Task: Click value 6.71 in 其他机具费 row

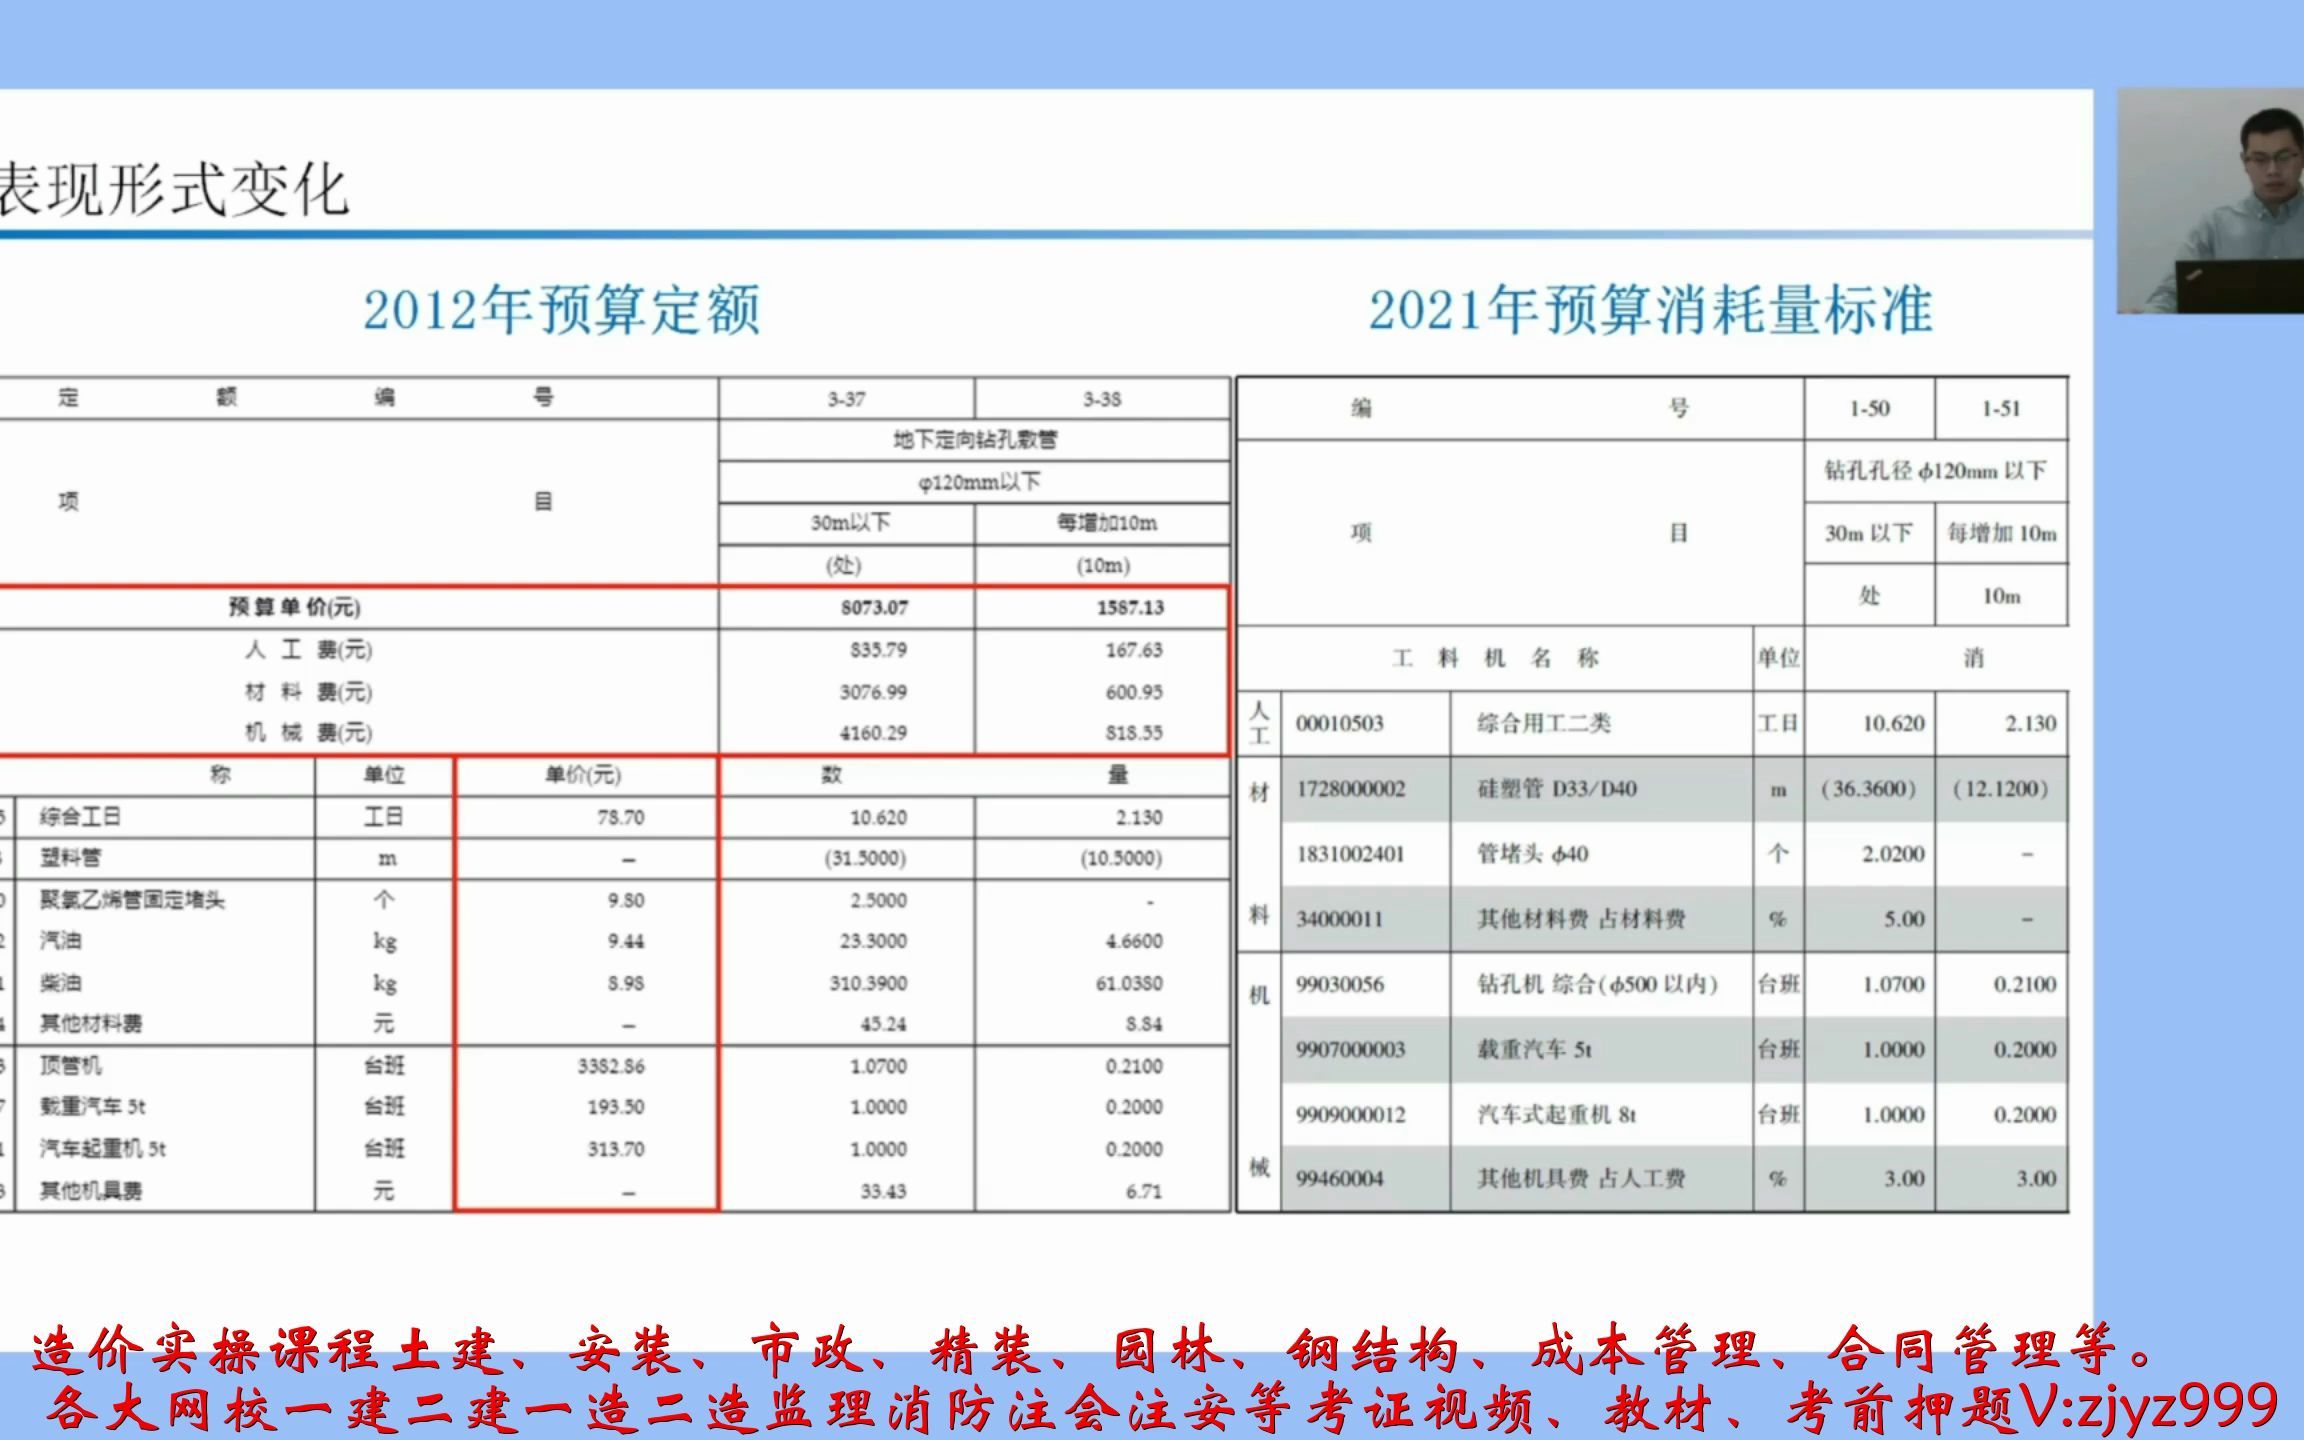Action: click(x=1144, y=1191)
